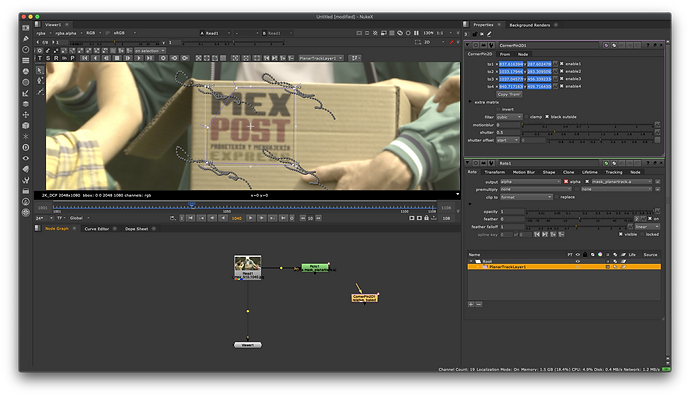Toggle enable3 checkbox
This screenshot has height=397, width=690.
pos(562,79)
